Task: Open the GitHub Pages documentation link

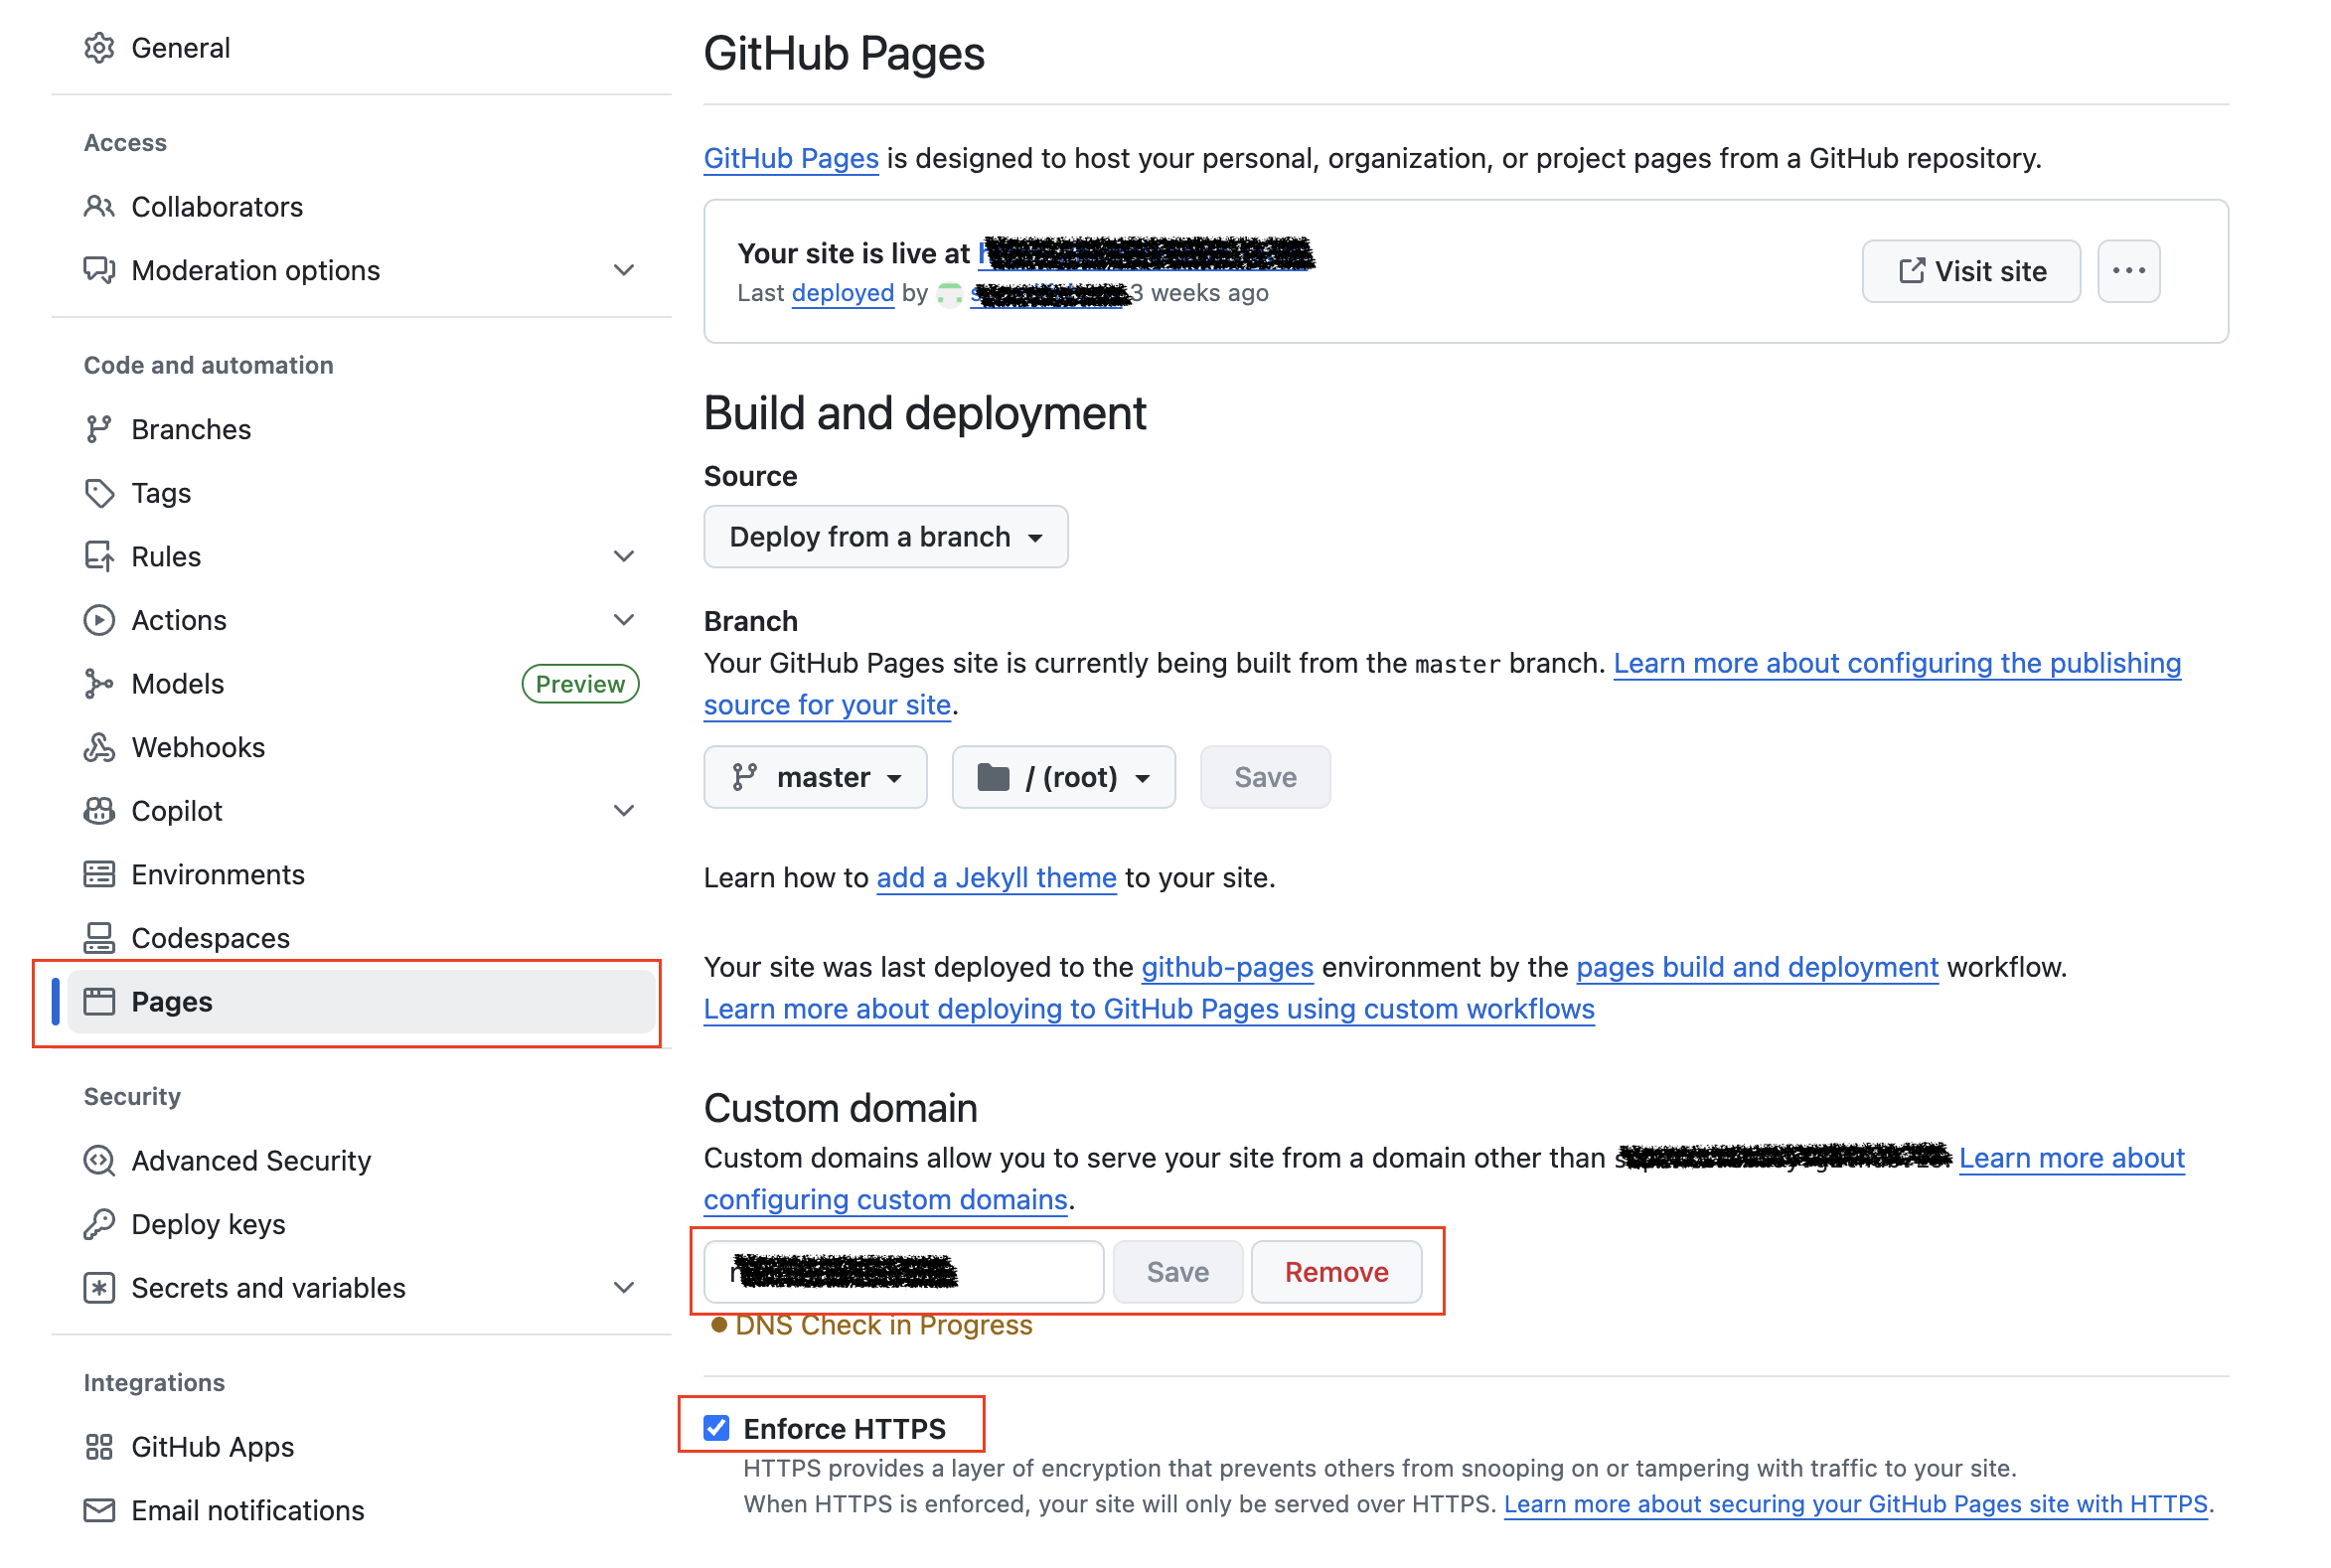Action: click(x=791, y=158)
